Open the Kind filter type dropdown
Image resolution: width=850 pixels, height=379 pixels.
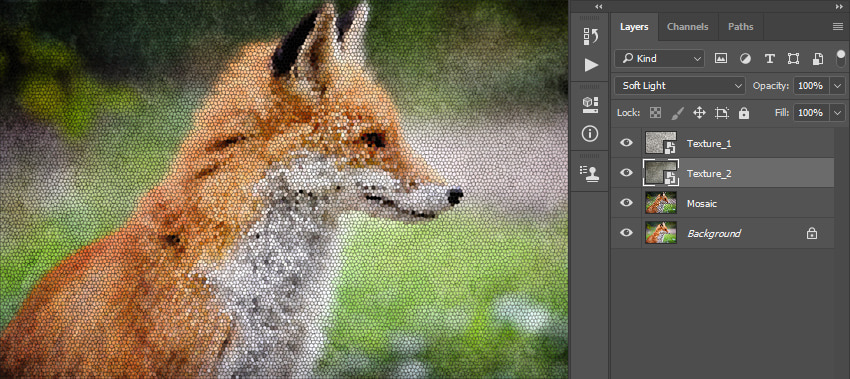[x=660, y=59]
